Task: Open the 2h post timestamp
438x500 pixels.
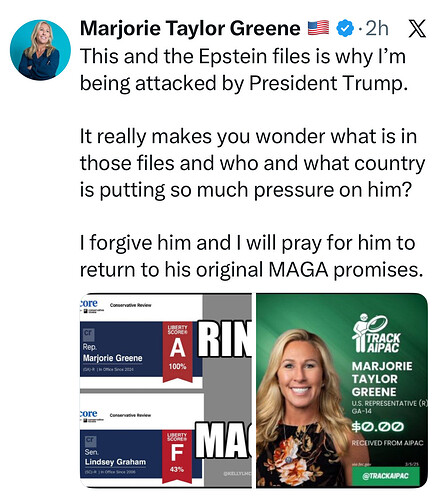Action: click(377, 28)
